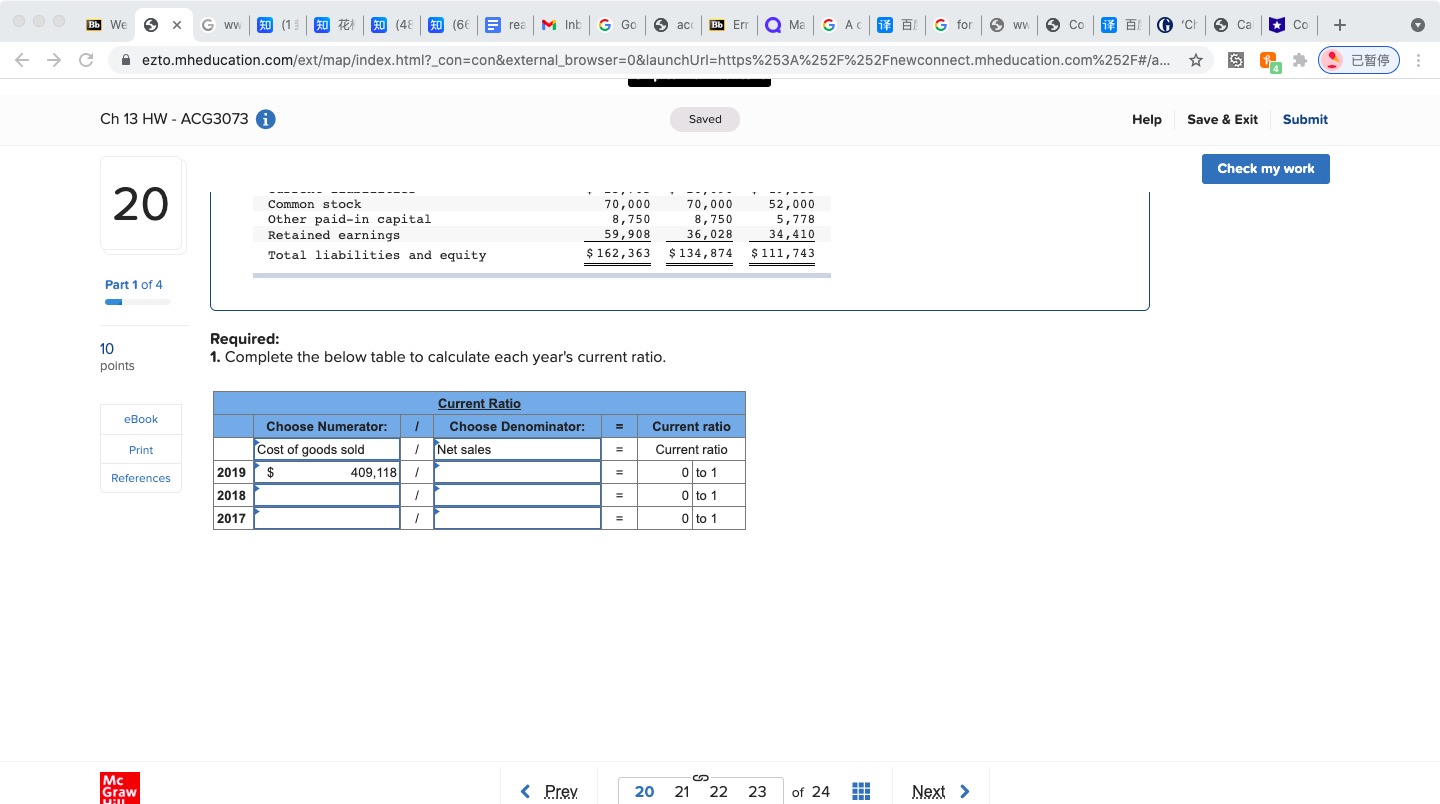Screen dimensions: 1440x804
Task: Open the Chrome three-dot menu
Action: pyautogui.click(x=1419, y=60)
